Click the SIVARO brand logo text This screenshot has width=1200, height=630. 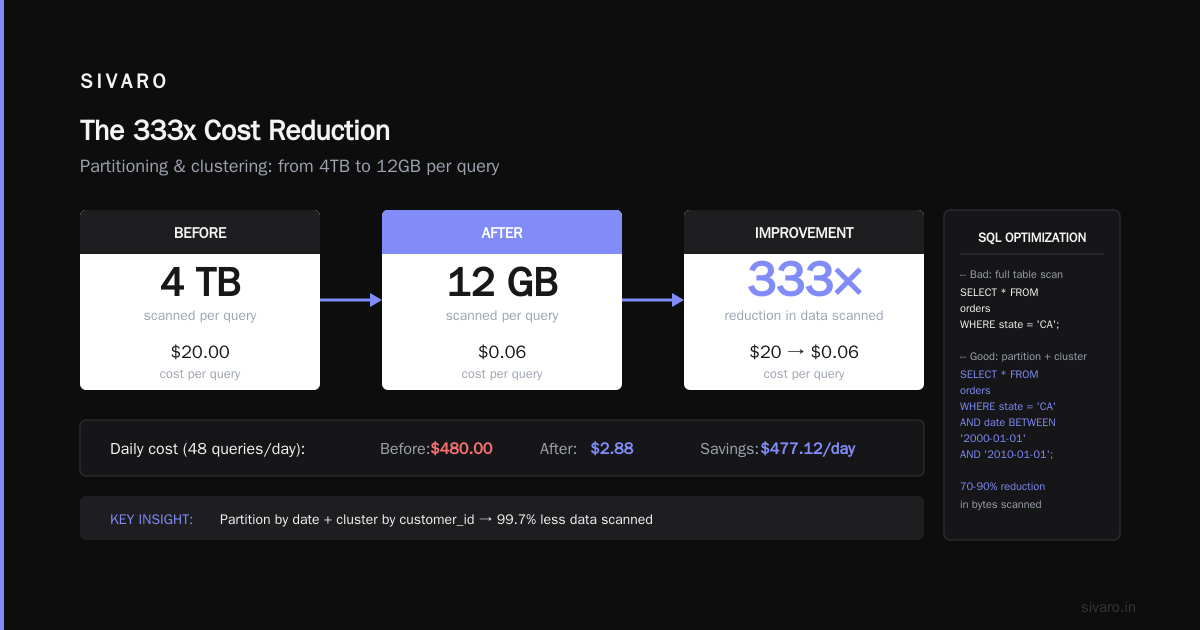[124, 82]
